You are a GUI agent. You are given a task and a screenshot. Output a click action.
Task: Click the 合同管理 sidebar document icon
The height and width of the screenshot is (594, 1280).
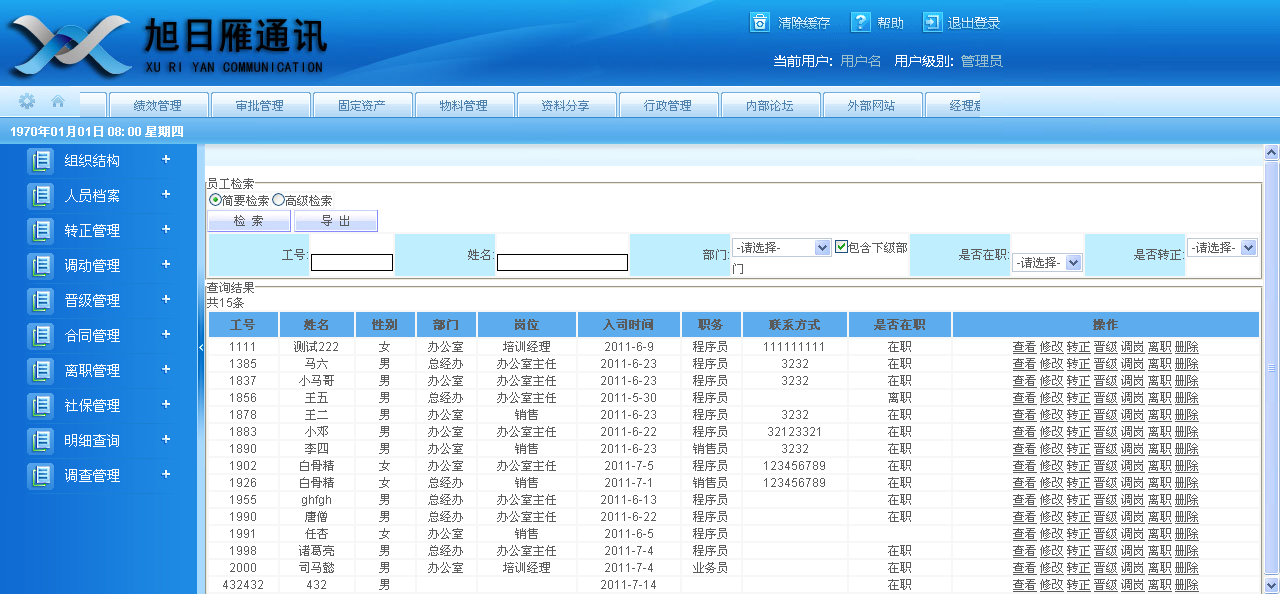click(40, 336)
